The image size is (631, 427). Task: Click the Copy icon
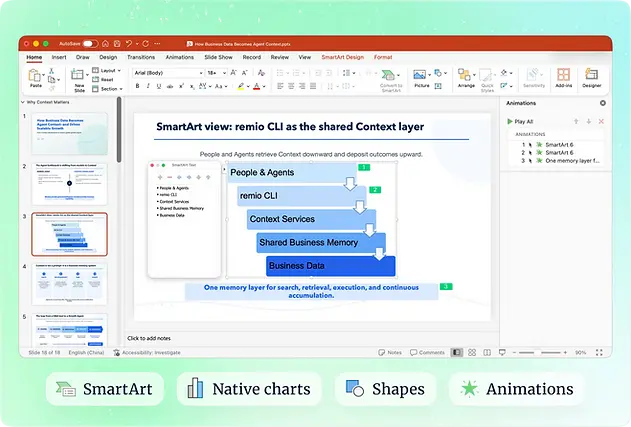coord(52,80)
